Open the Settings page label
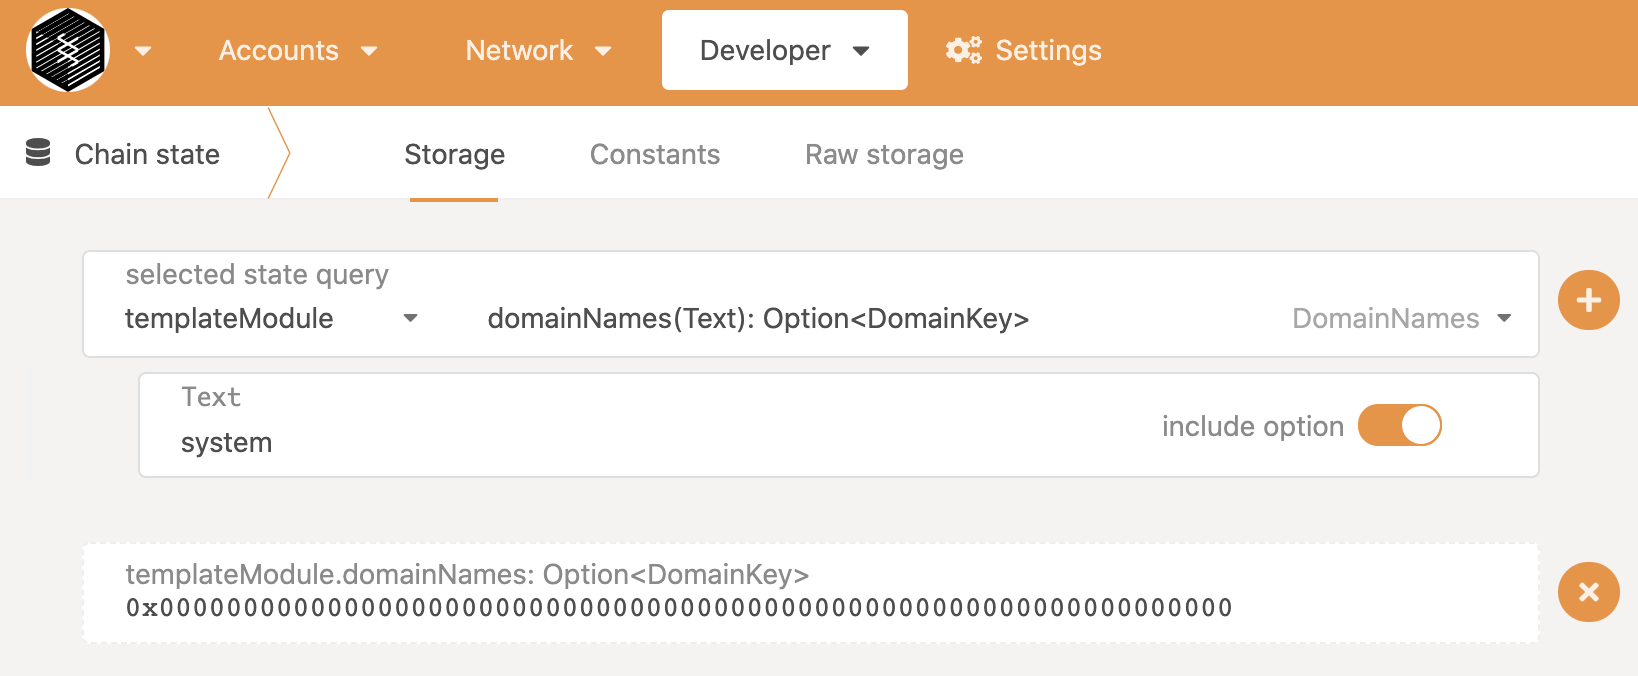Screen dimensions: 1638x676 click(x=1048, y=51)
